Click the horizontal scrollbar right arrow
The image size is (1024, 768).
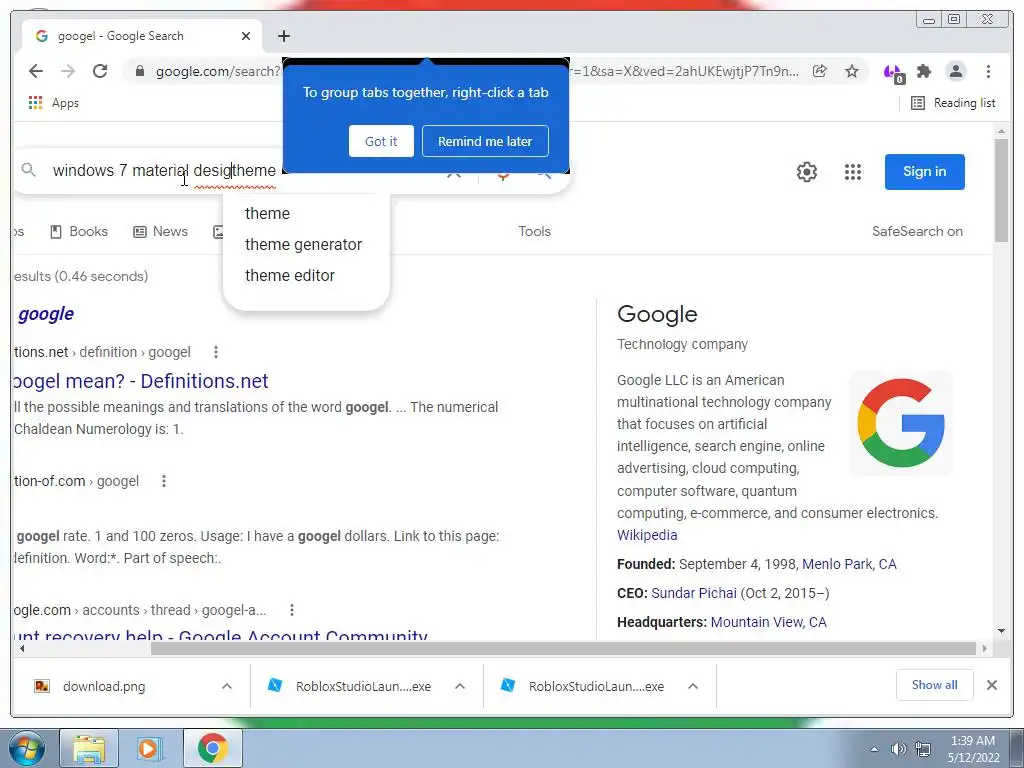click(x=985, y=648)
